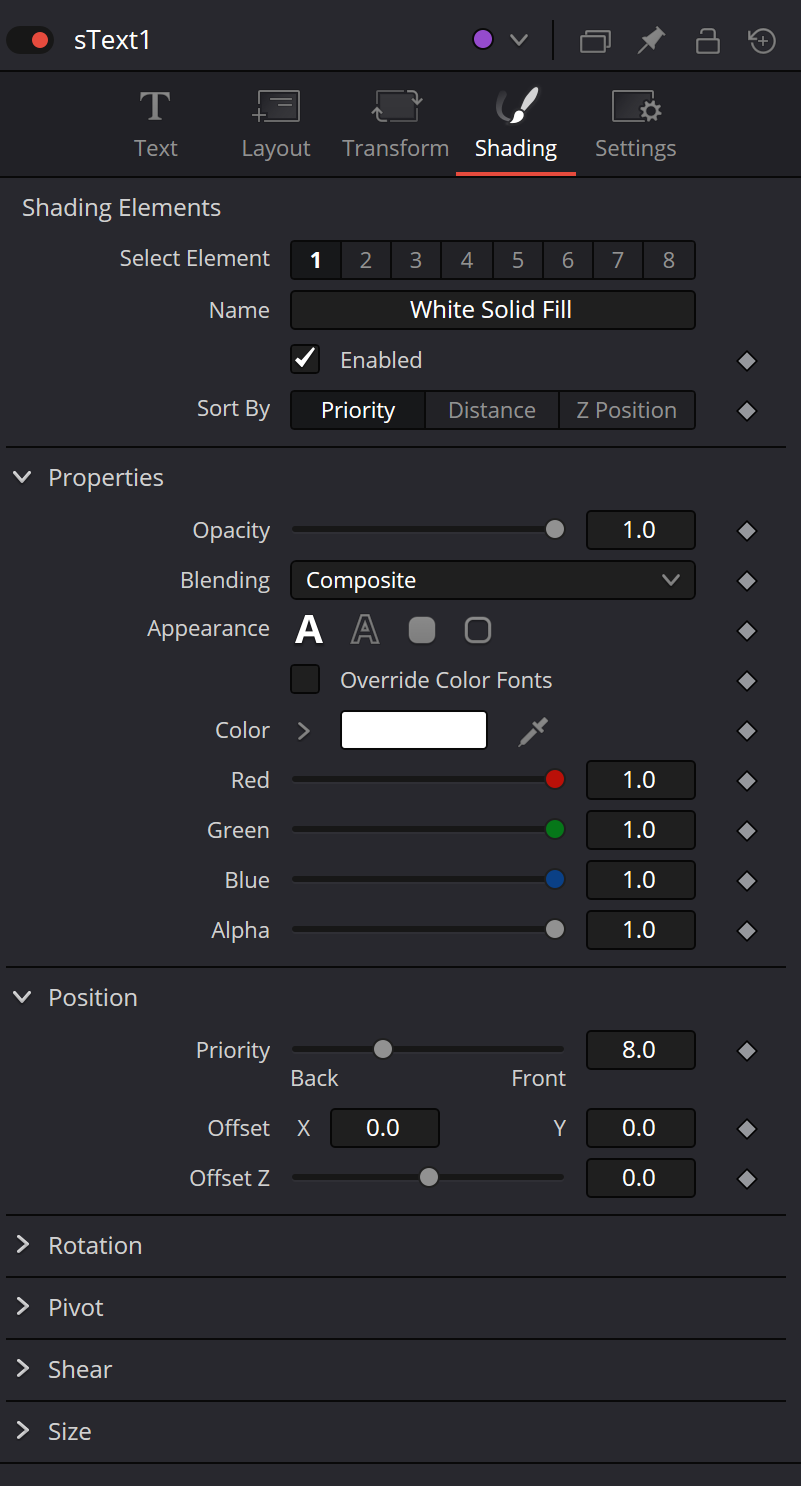Click keyframe diamond for Enabled
The image size is (801, 1486).
pyautogui.click(x=746, y=361)
